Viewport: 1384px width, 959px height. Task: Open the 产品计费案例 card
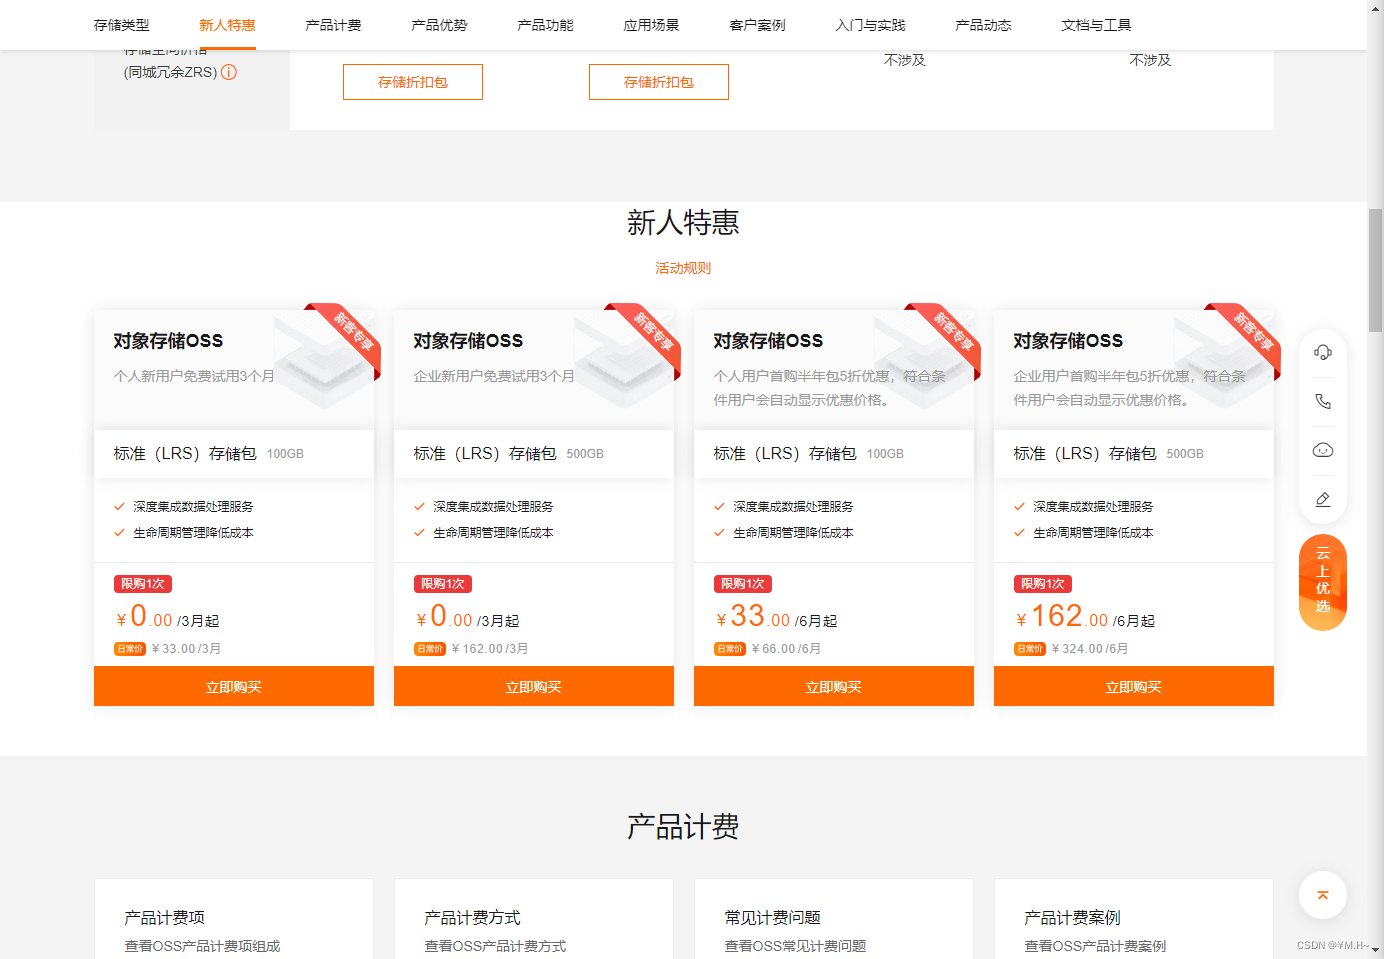click(x=1134, y=919)
